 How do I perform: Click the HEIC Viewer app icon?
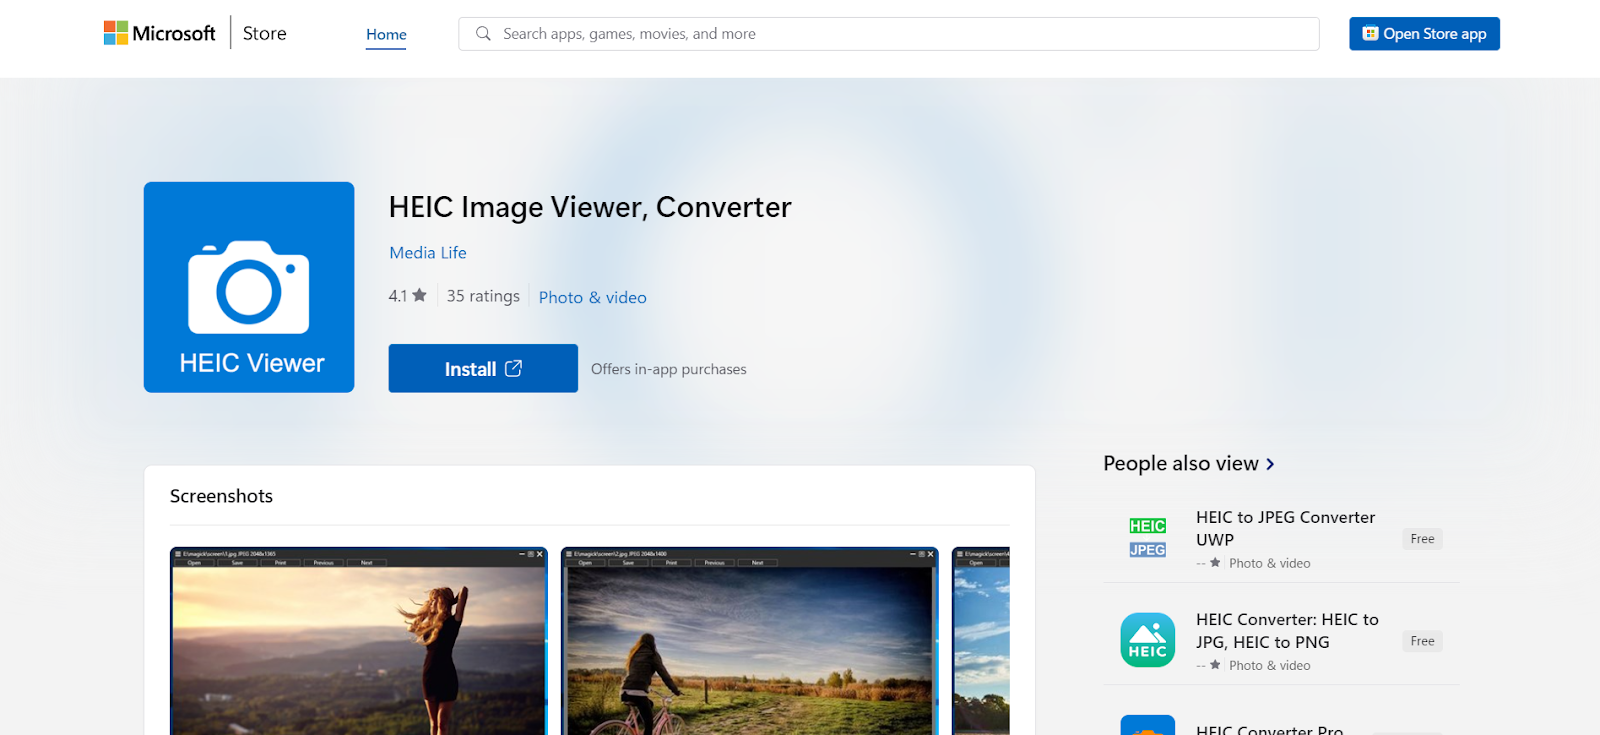[x=249, y=287]
